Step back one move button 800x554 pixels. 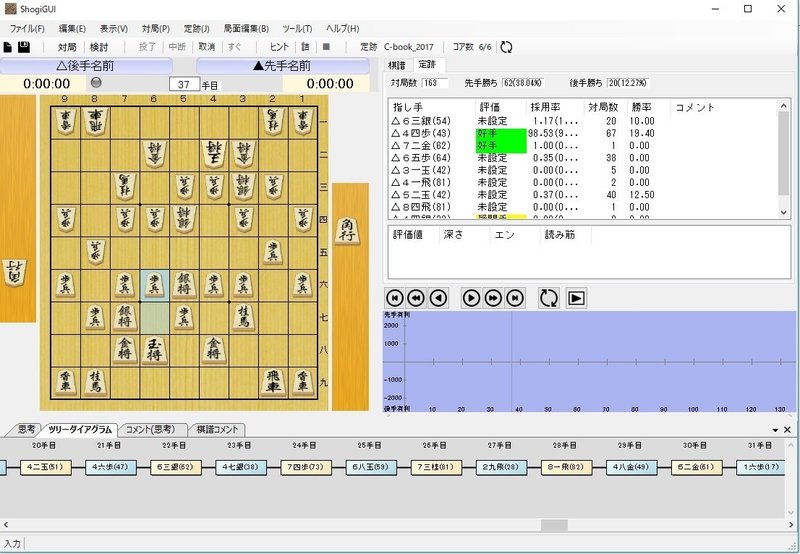[439, 297]
